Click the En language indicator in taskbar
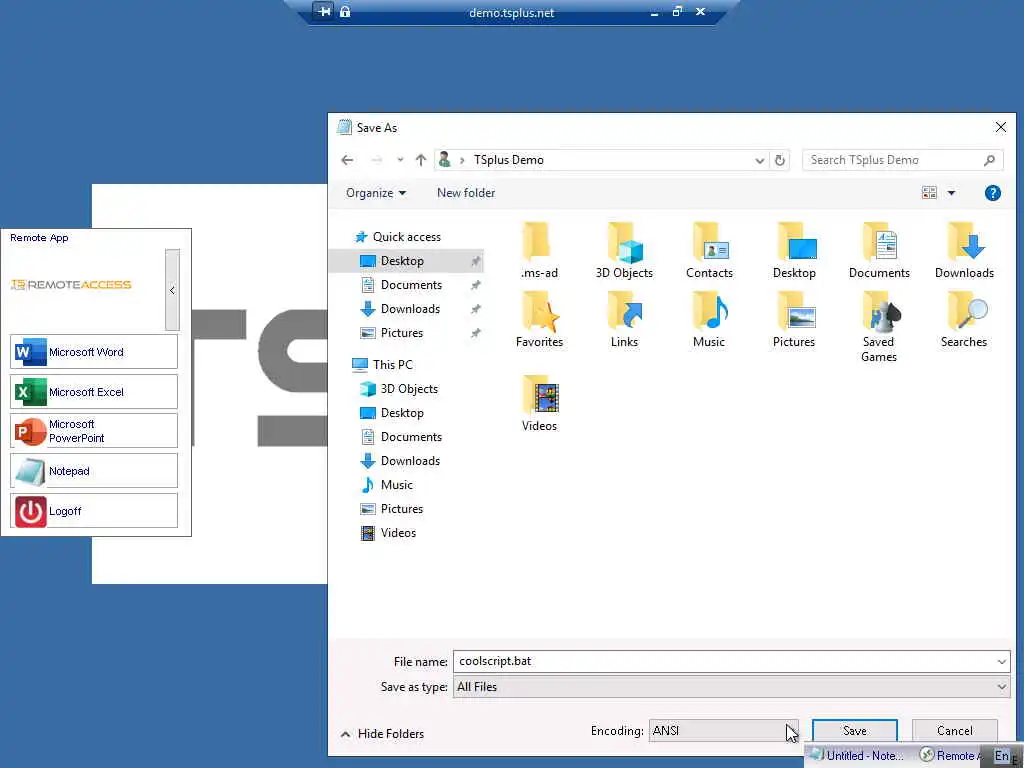1024x768 pixels. 1002,756
